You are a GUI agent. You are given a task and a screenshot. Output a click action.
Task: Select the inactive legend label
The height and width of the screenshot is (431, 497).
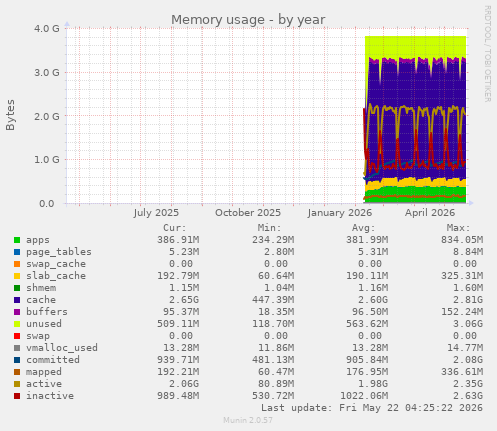click(x=50, y=396)
